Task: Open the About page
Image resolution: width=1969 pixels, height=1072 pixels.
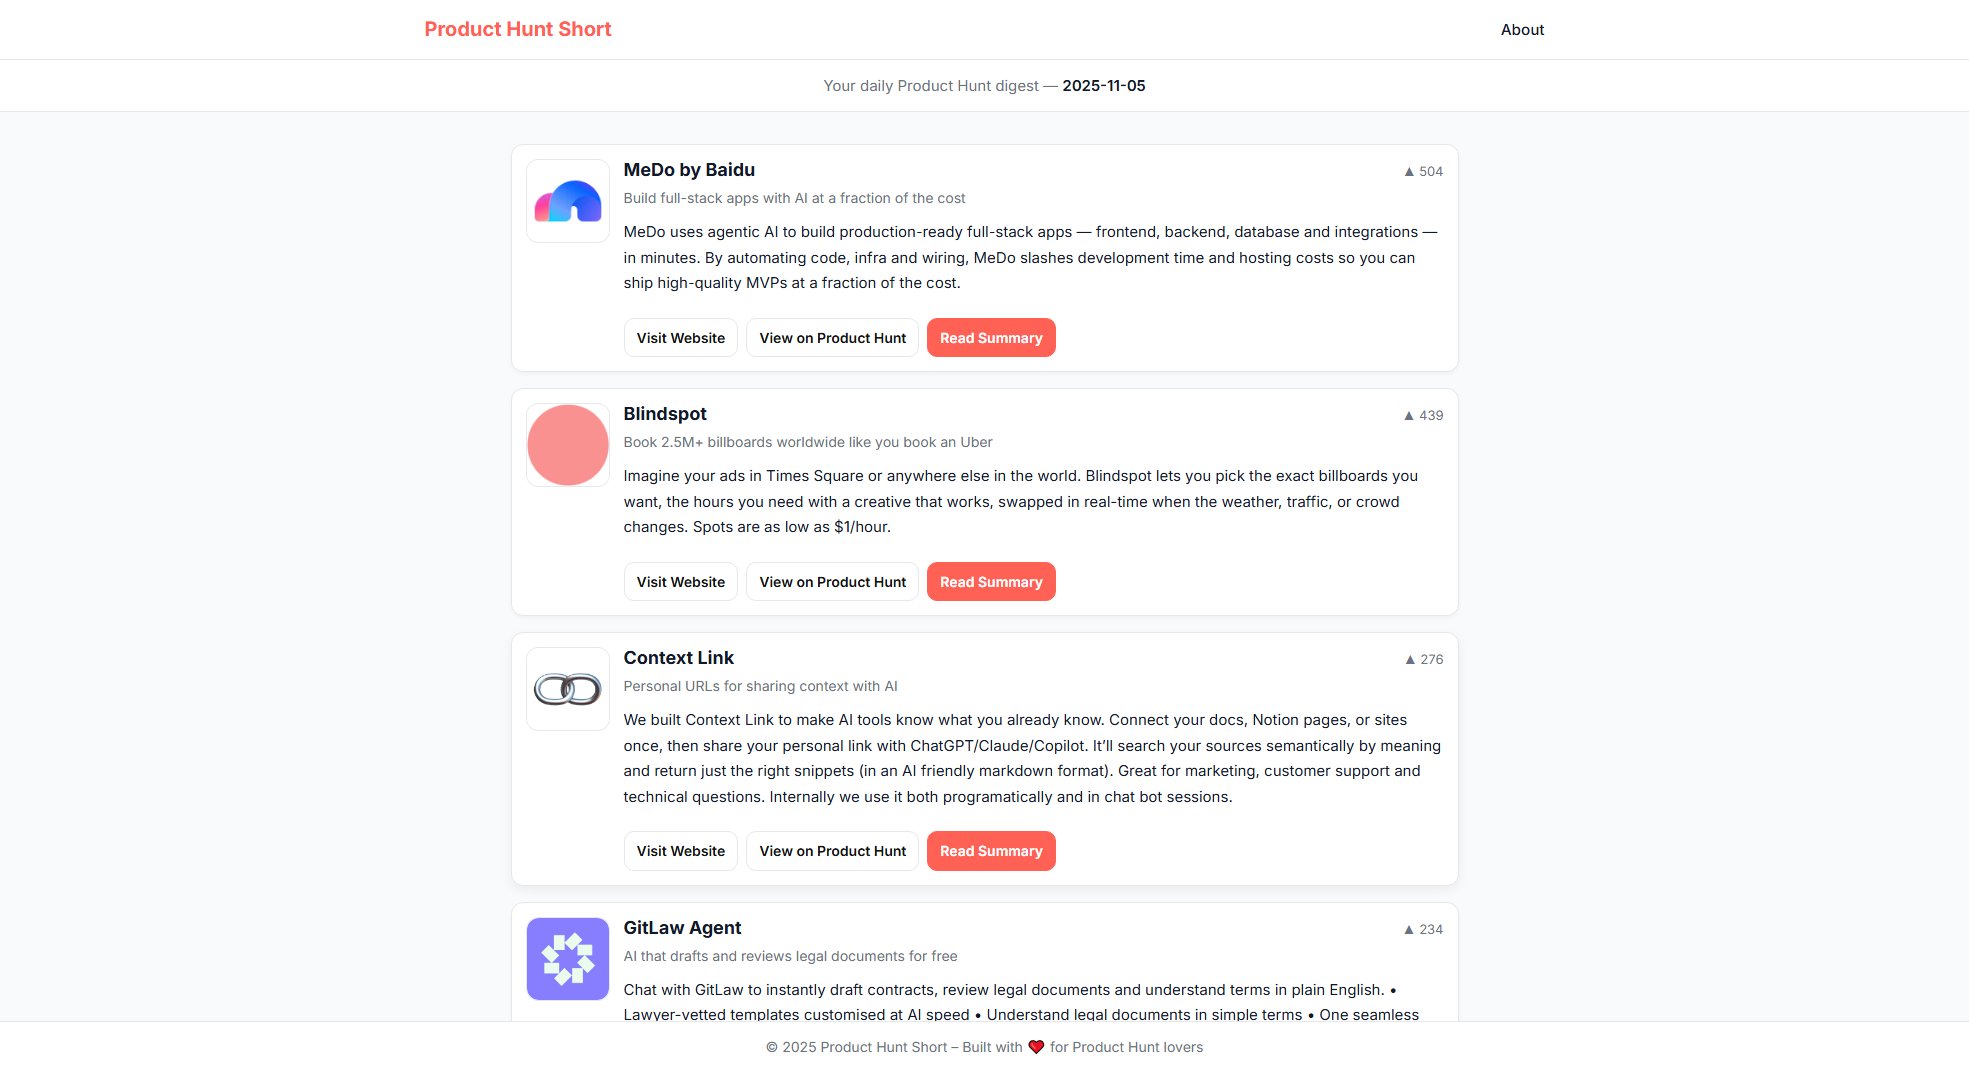Action: click(1521, 29)
